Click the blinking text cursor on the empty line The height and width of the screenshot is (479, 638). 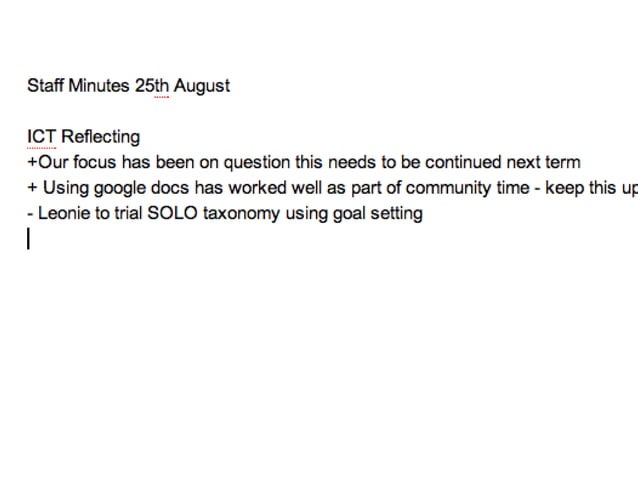tap(28, 239)
